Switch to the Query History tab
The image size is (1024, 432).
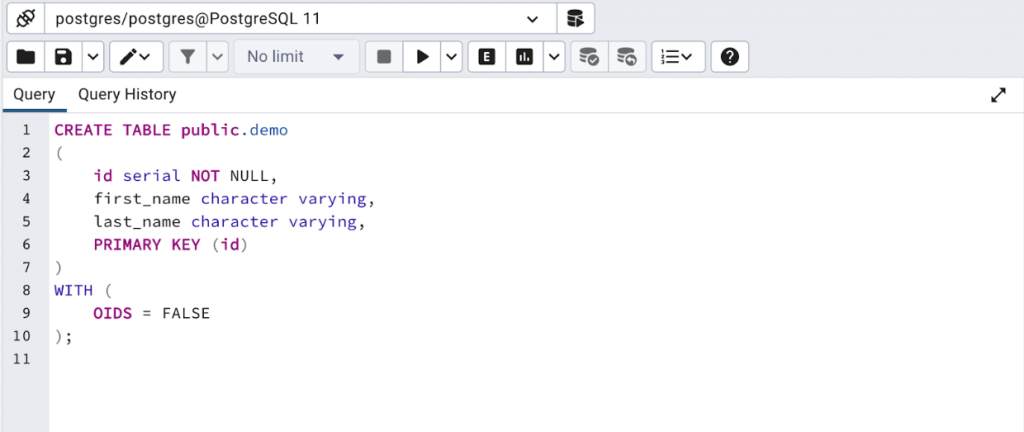point(127,95)
